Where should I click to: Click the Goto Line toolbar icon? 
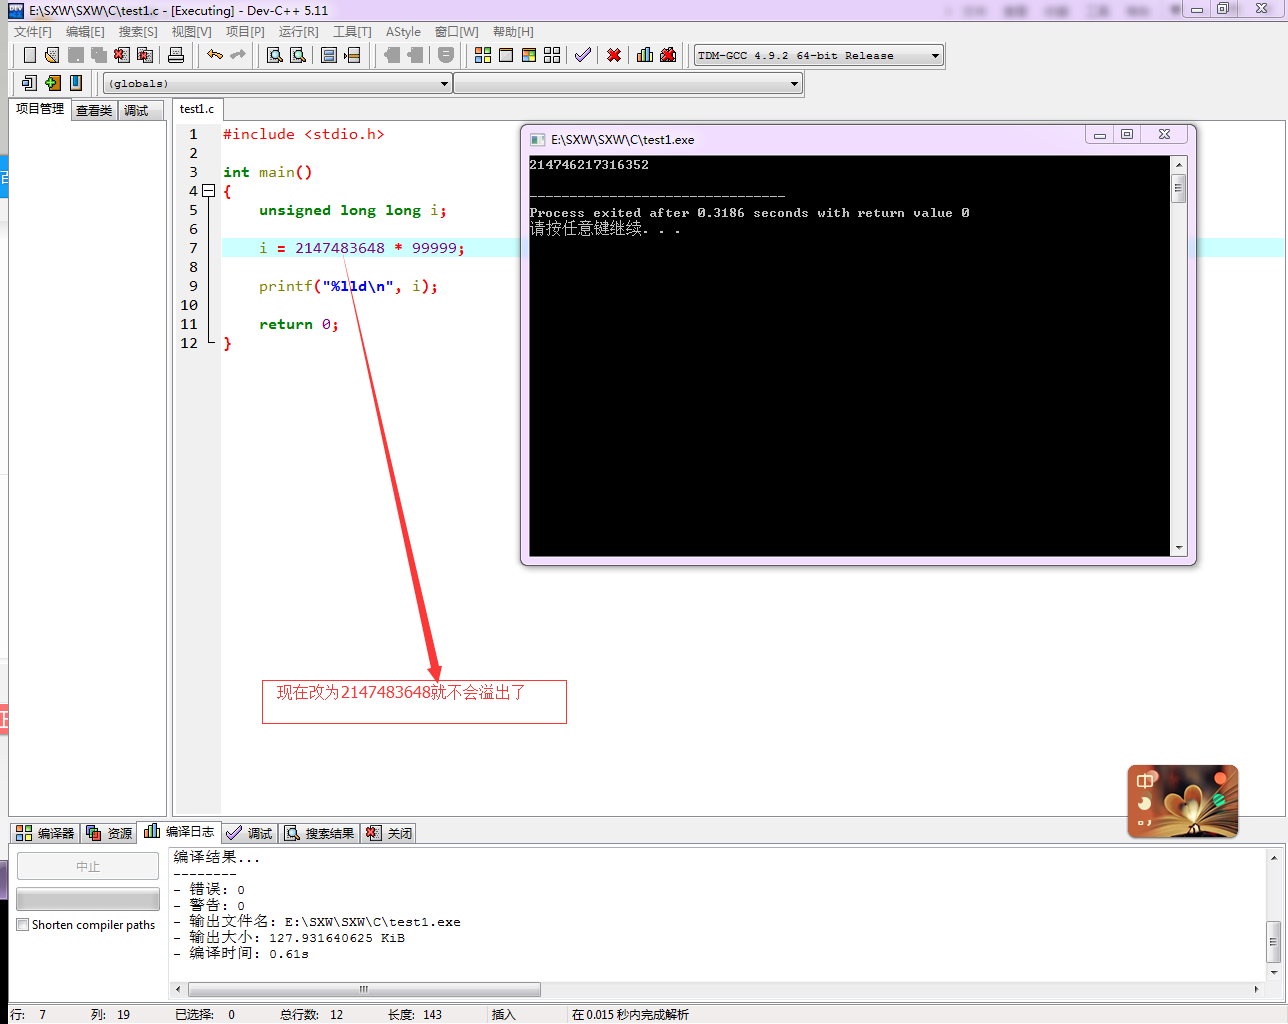click(352, 55)
